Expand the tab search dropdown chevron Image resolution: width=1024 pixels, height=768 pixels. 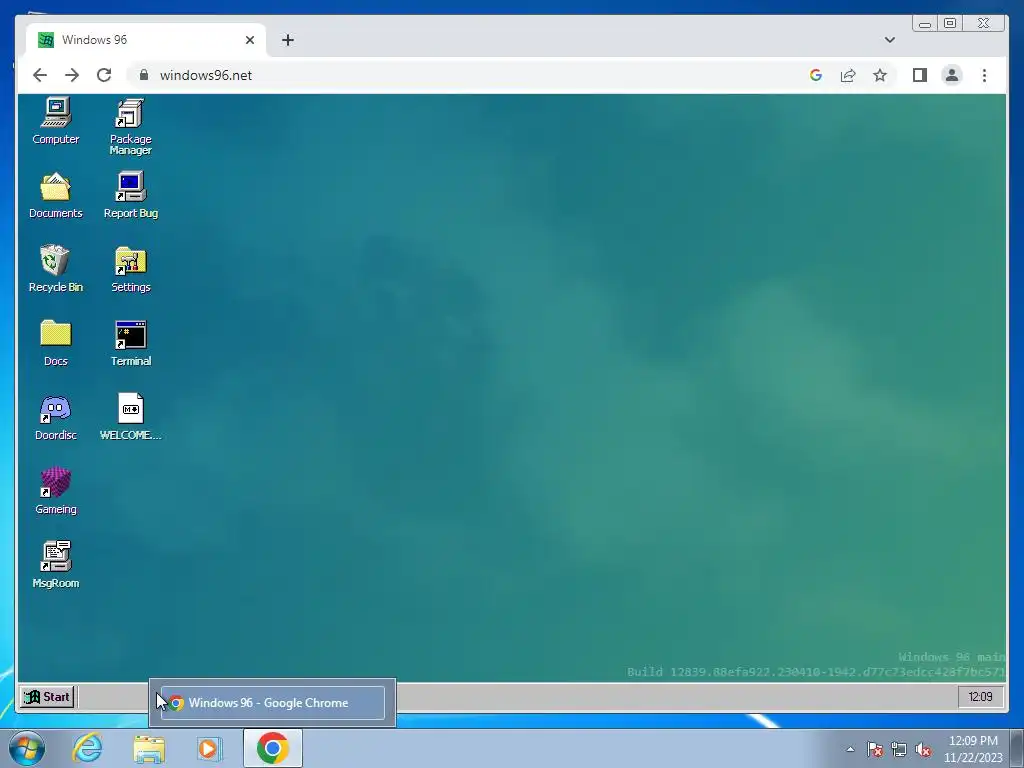(889, 40)
